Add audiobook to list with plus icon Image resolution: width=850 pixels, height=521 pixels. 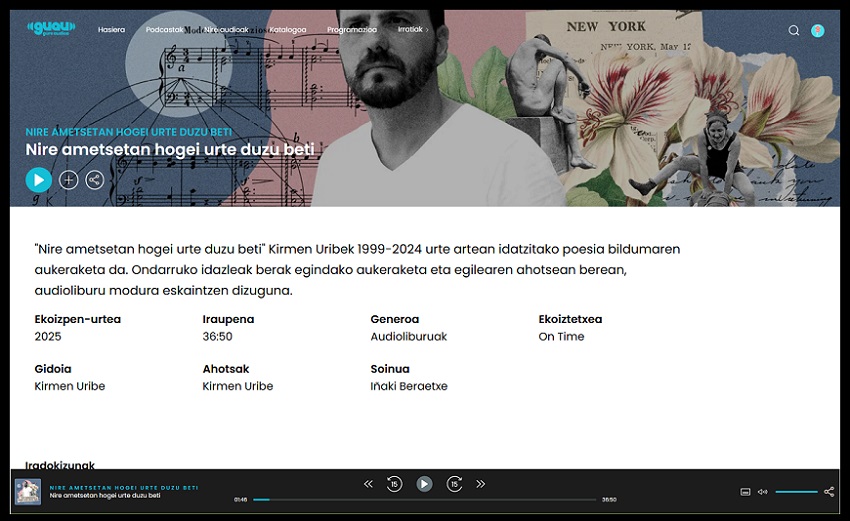(x=68, y=180)
